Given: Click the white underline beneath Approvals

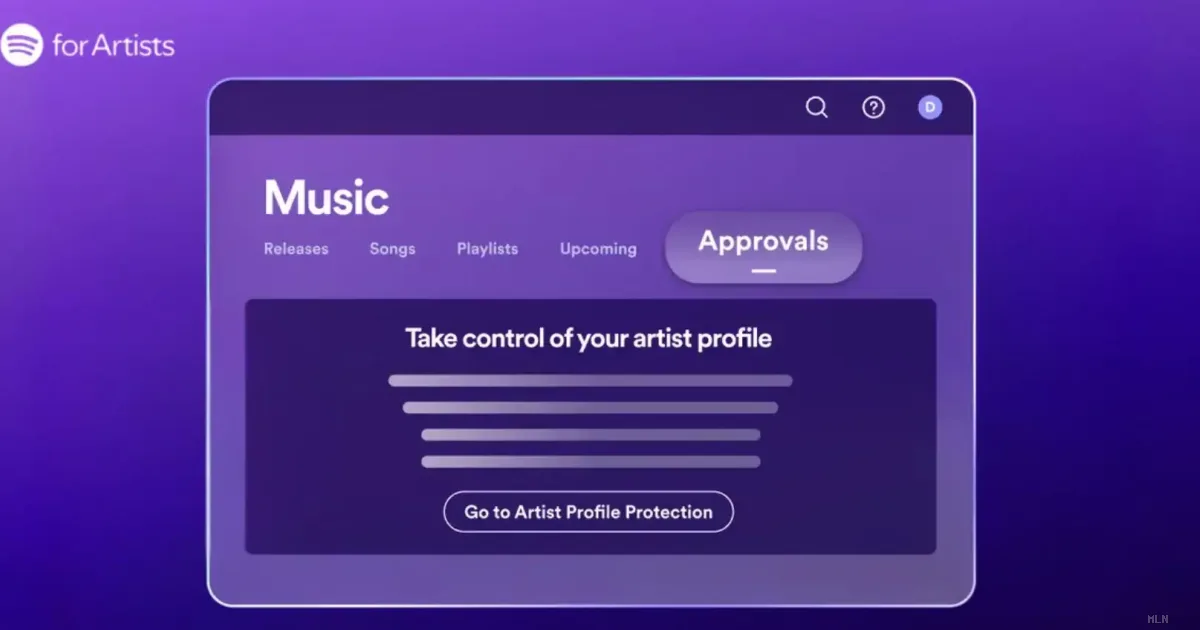Looking at the screenshot, I should click(x=764, y=271).
